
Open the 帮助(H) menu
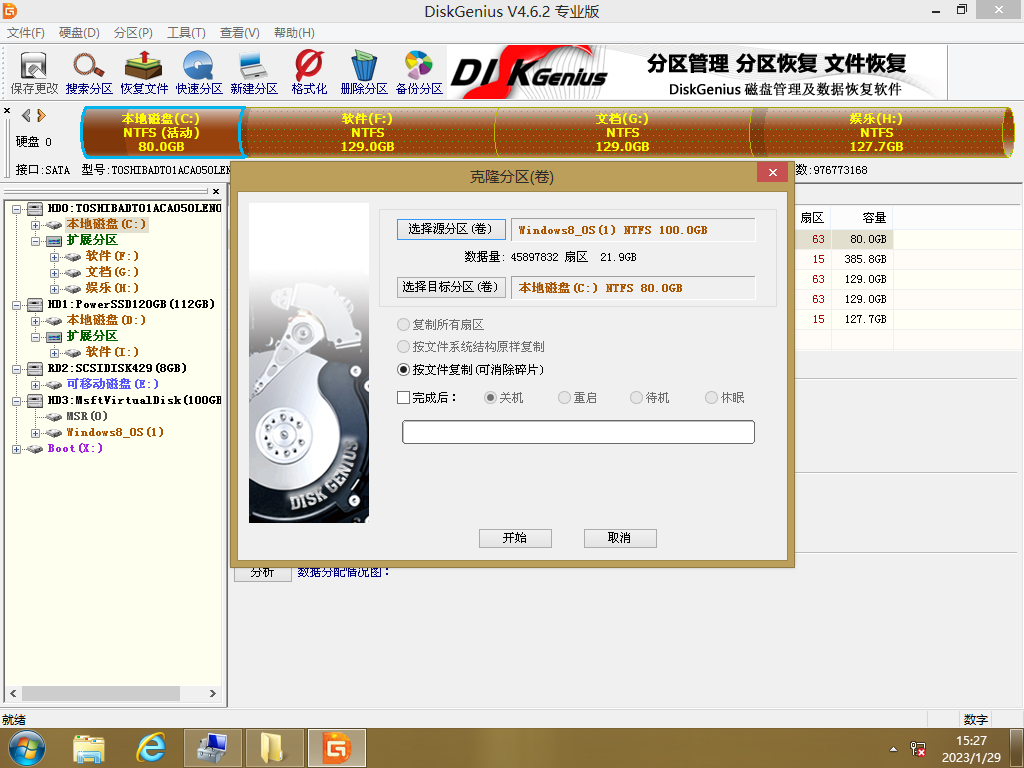tap(294, 33)
